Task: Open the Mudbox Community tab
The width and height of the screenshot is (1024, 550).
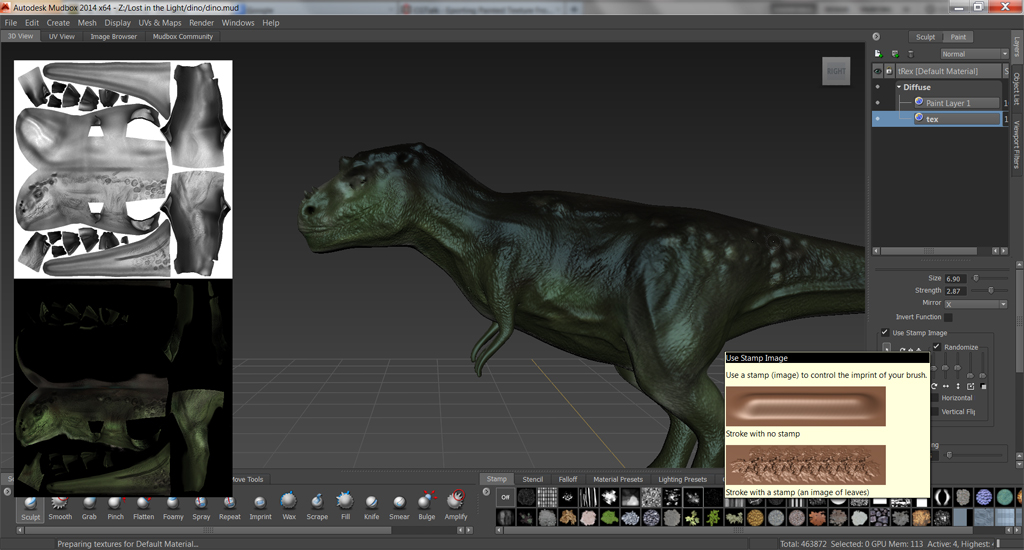Action: 183,37
